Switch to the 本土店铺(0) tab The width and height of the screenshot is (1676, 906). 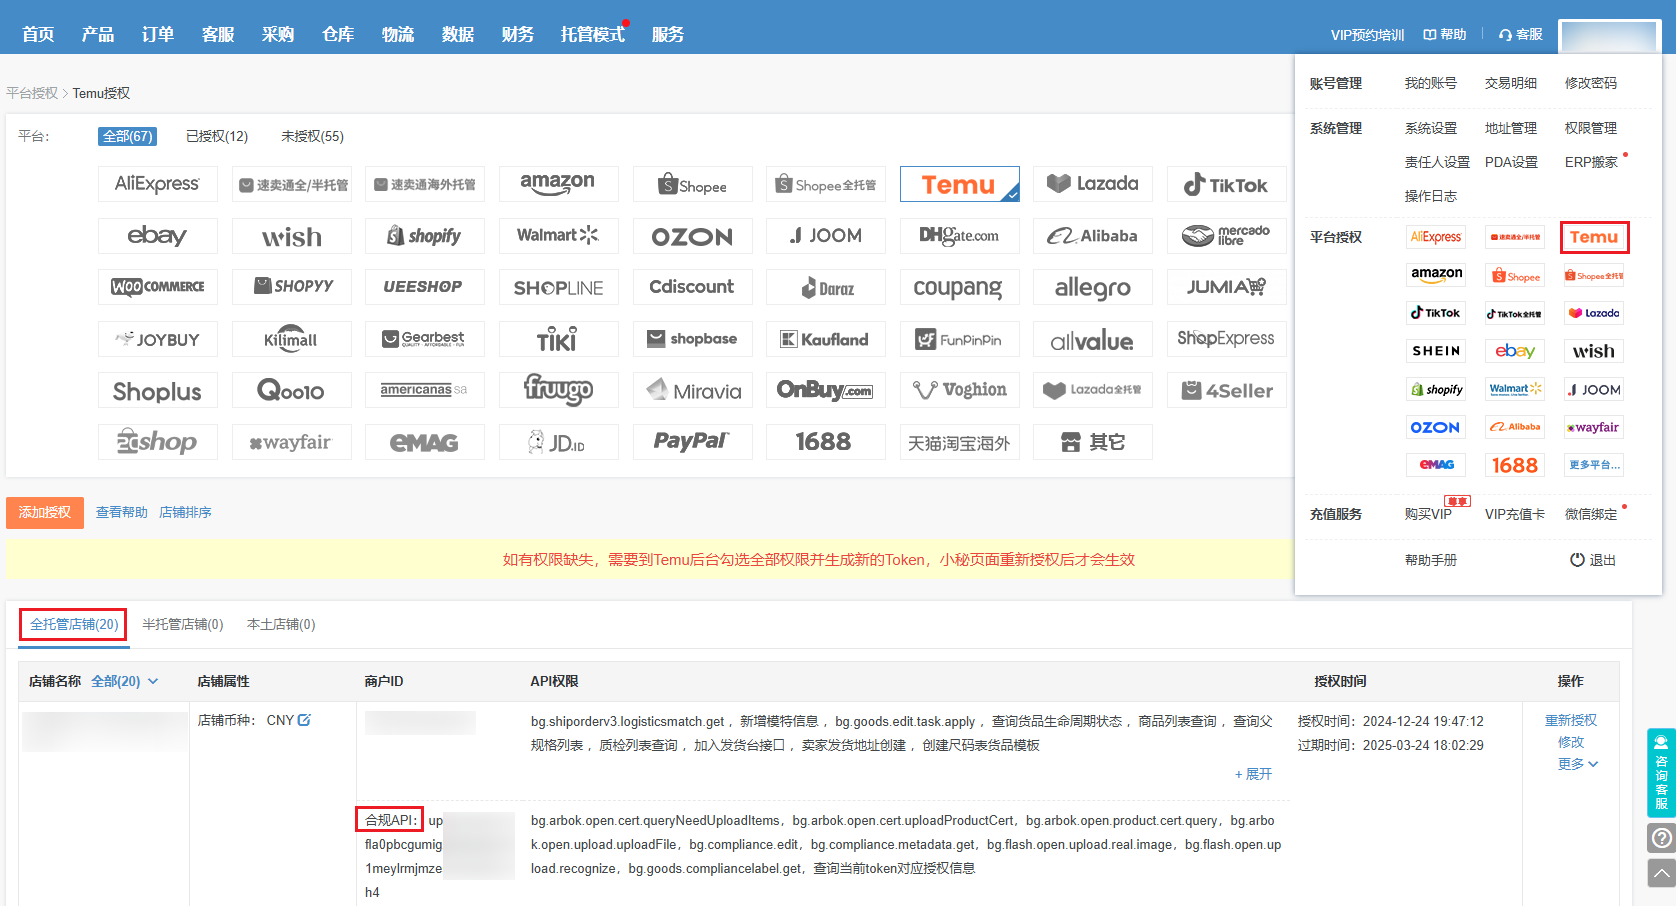(x=281, y=624)
